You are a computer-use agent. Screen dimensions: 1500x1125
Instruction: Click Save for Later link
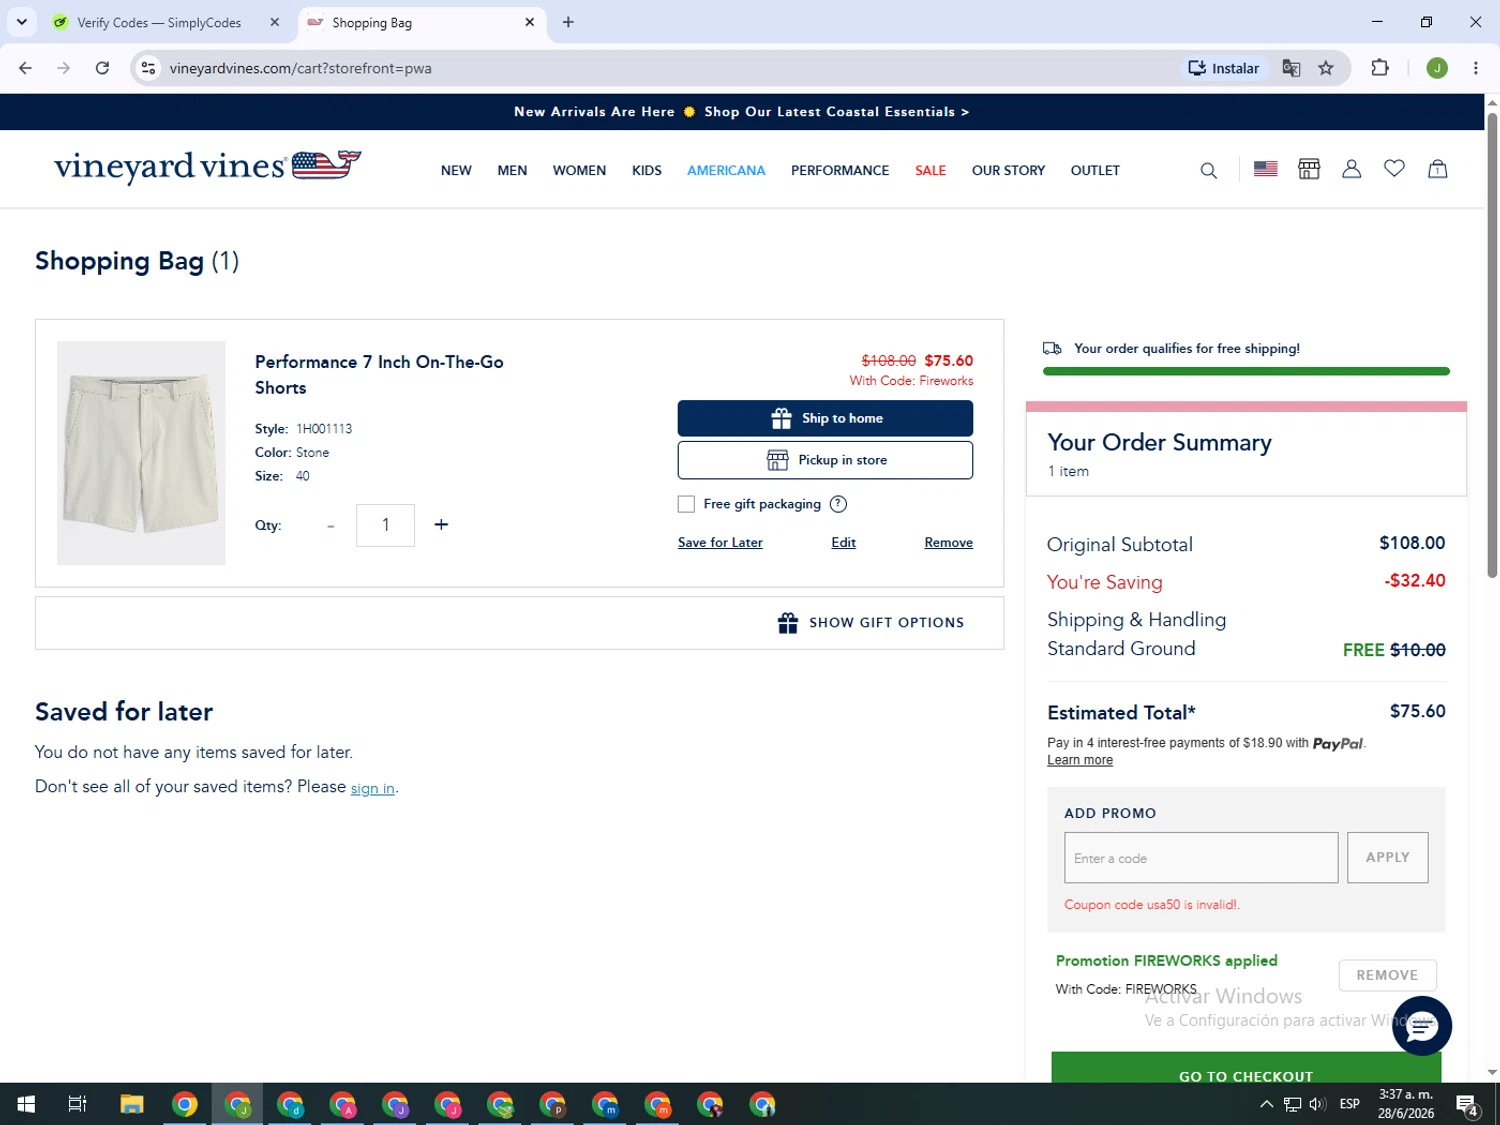pyautogui.click(x=720, y=542)
